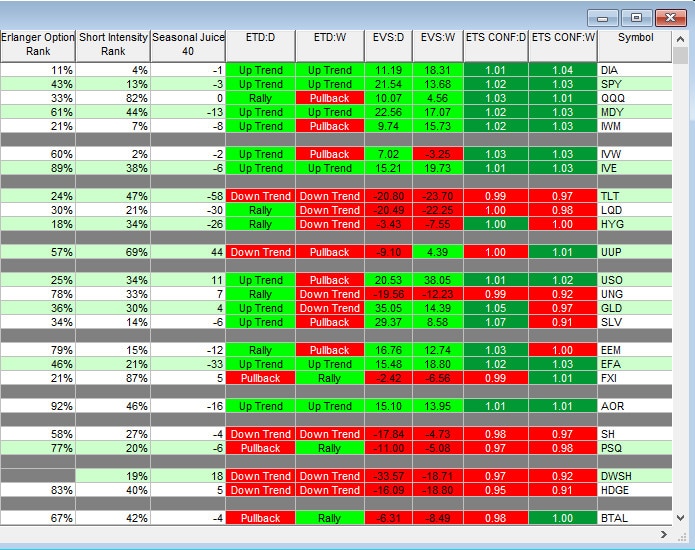
Task: Select the GLD symbol cell
Action: pyautogui.click(x=635, y=308)
